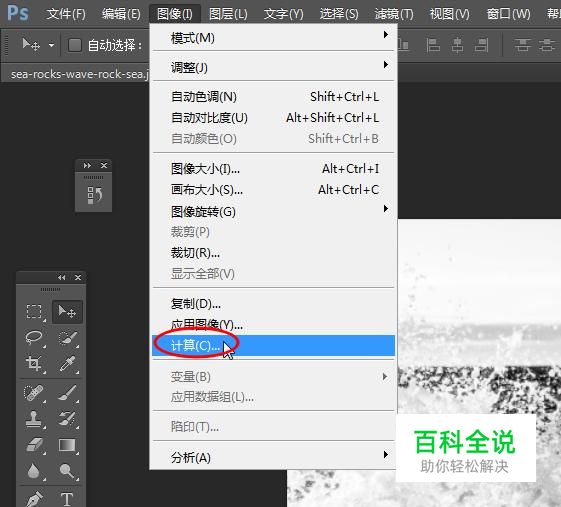
Task: Select the Blur tool
Action: tap(34, 471)
